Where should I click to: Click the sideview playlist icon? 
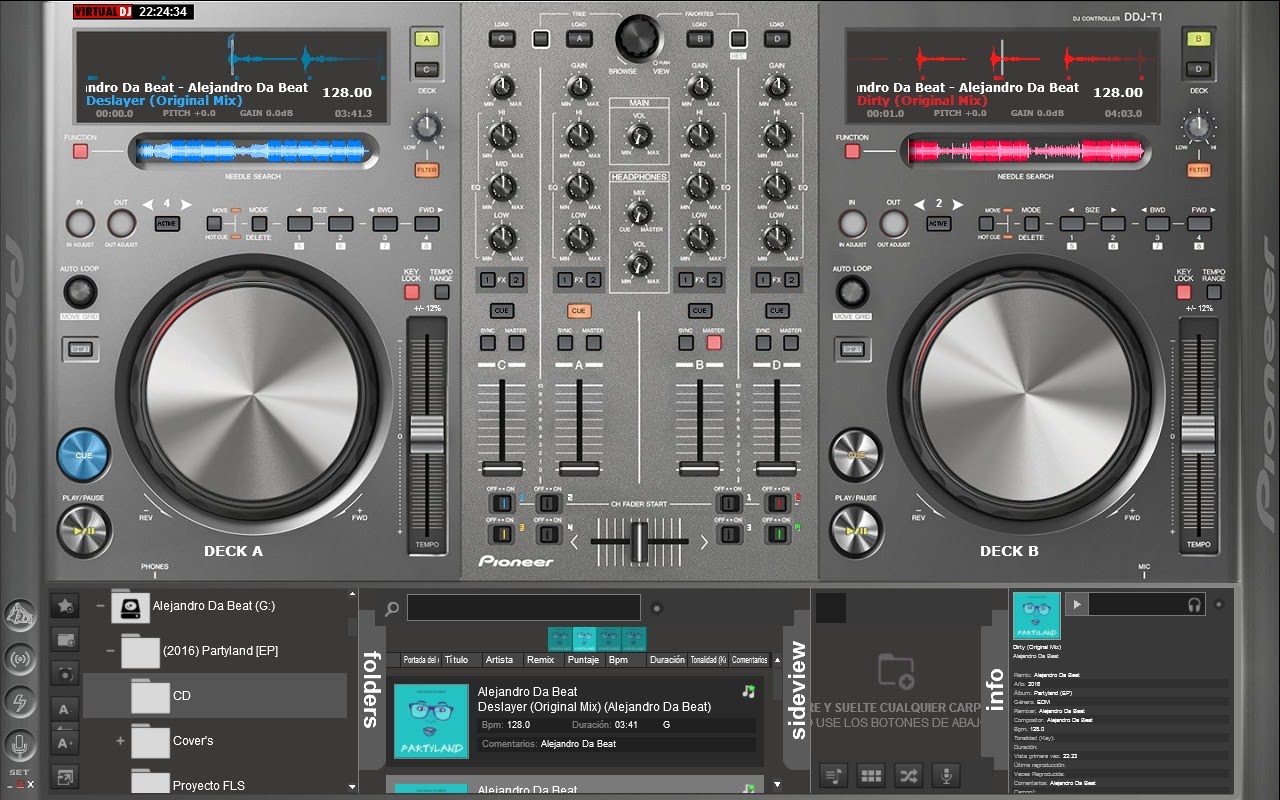(x=834, y=775)
